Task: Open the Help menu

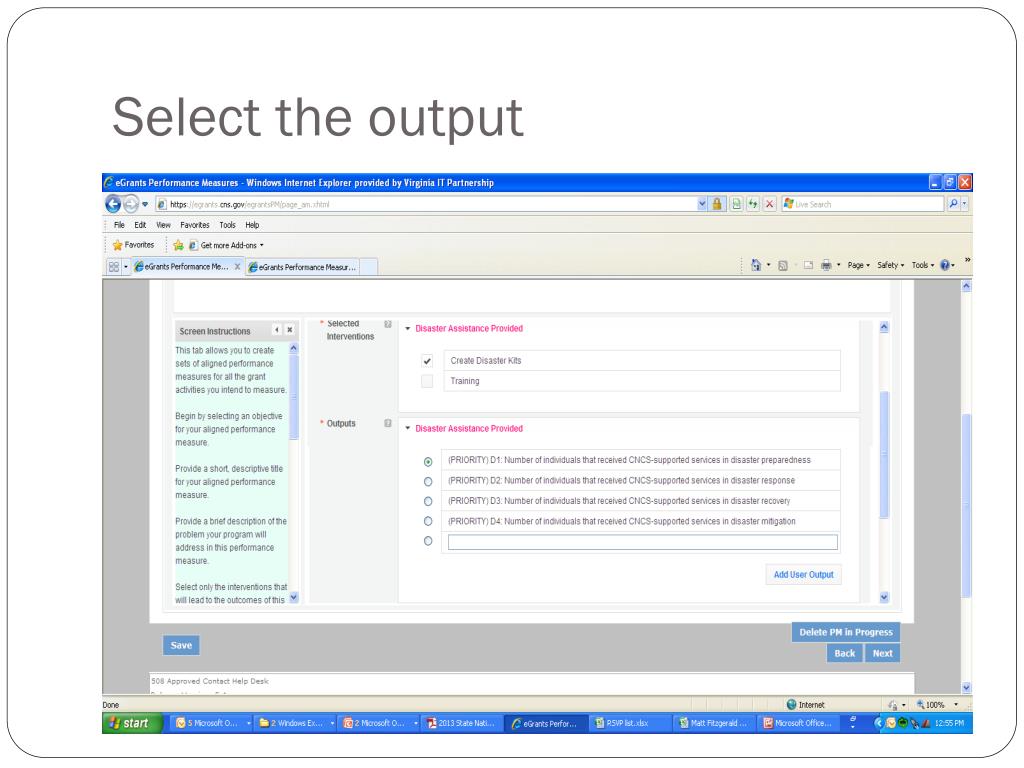Action: point(252,225)
